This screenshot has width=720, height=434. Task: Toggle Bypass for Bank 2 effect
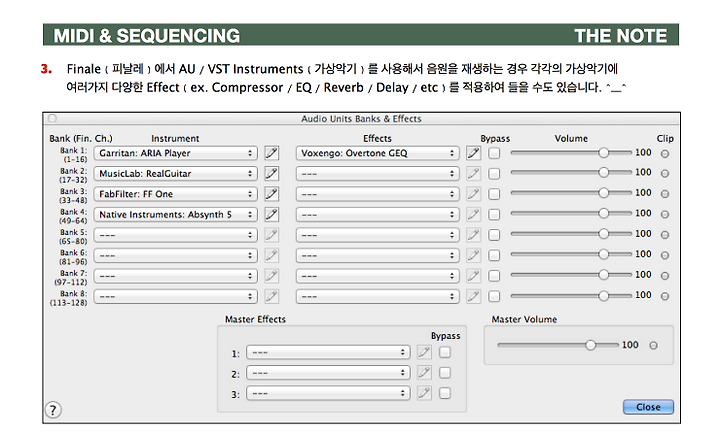point(494,174)
